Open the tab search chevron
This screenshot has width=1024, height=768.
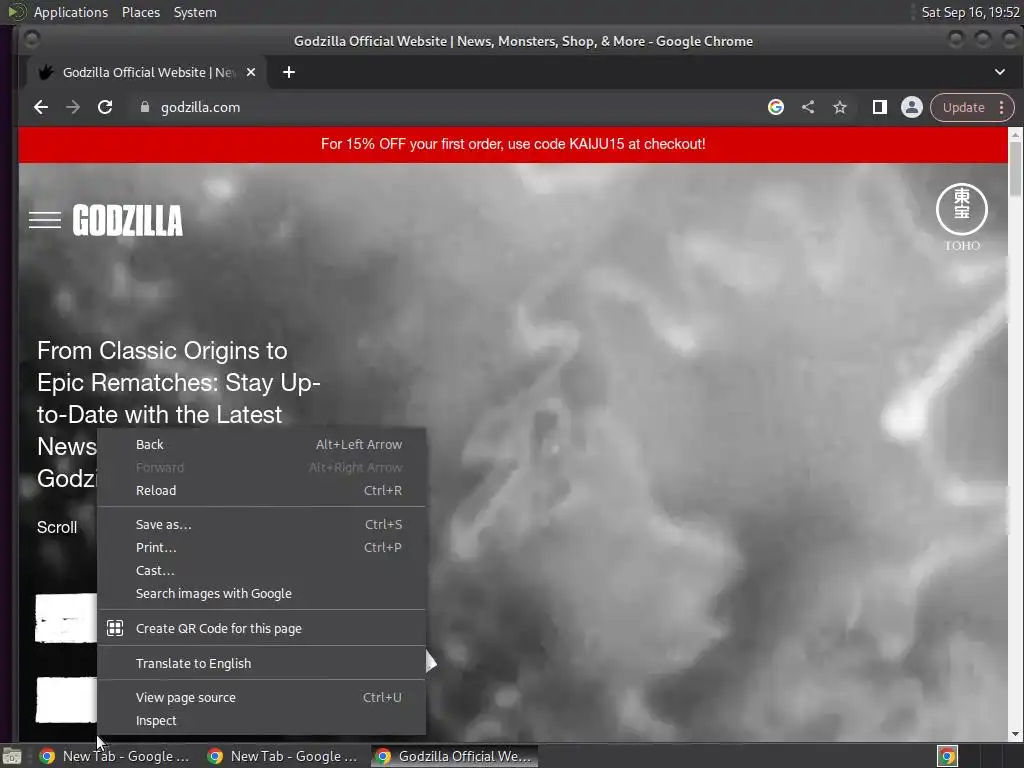[1000, 72]
